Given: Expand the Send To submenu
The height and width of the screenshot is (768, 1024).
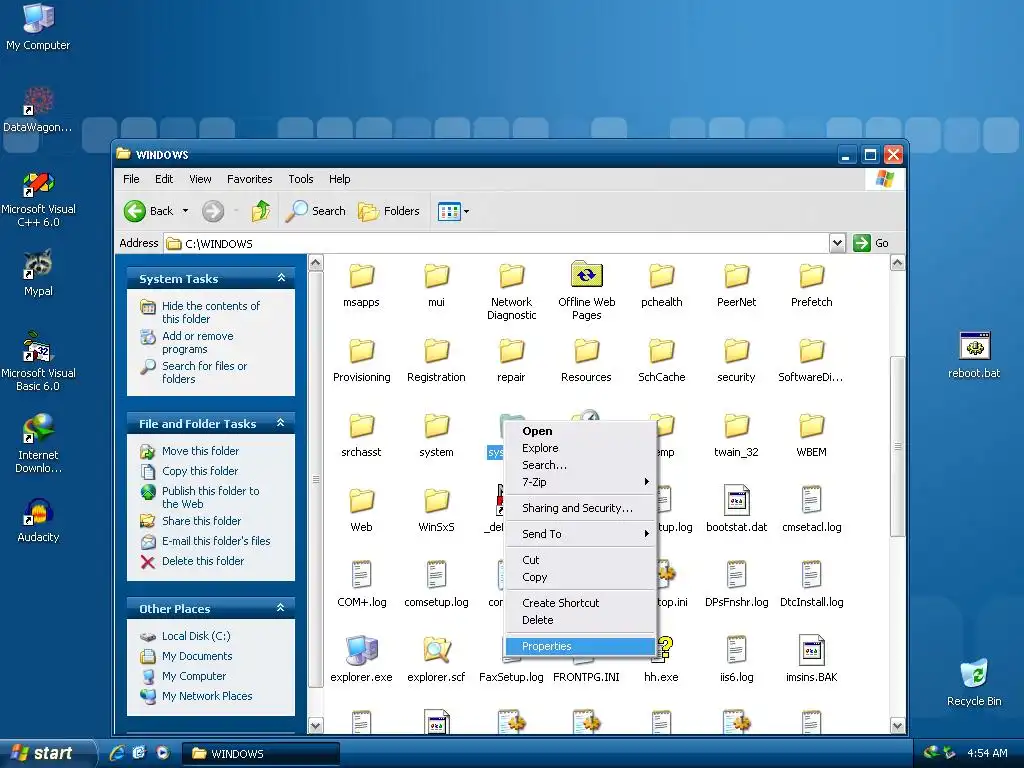Looking at the screenshot, I should 580,534.
